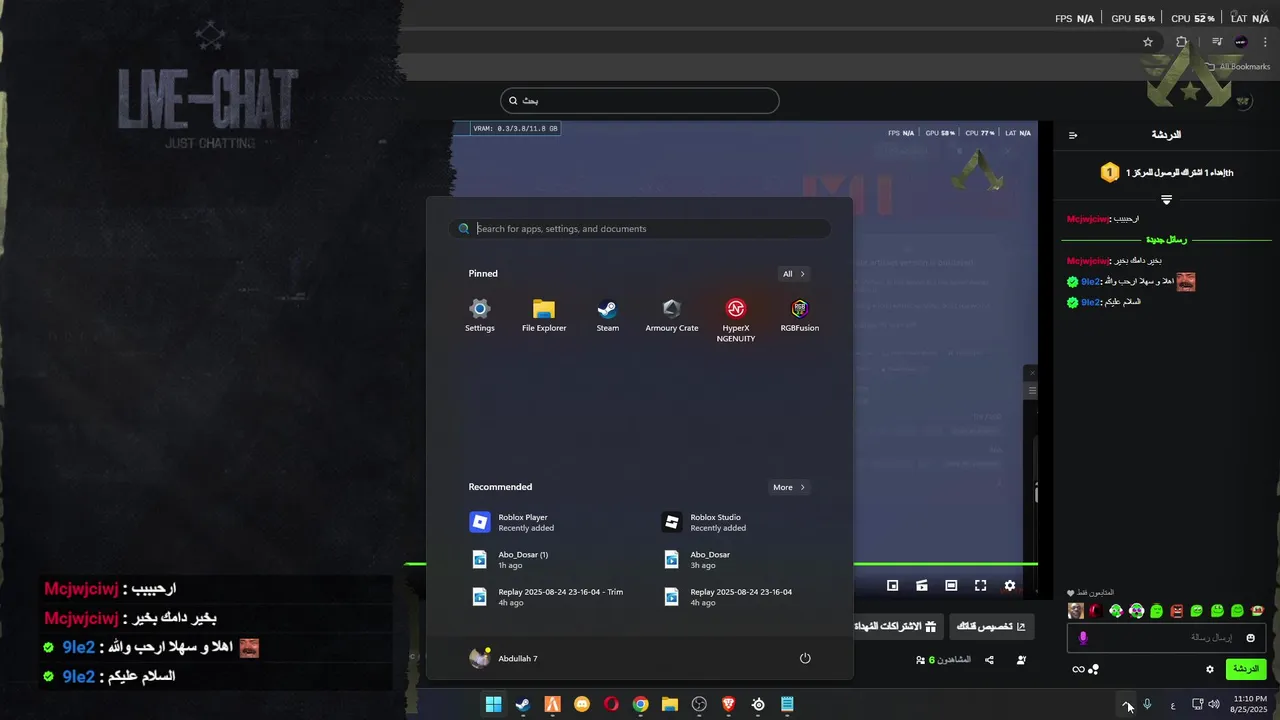Click the video player progress bar
Viewport: 1280px width, 720px height.
pyautogui.click(x=720, y=565)
